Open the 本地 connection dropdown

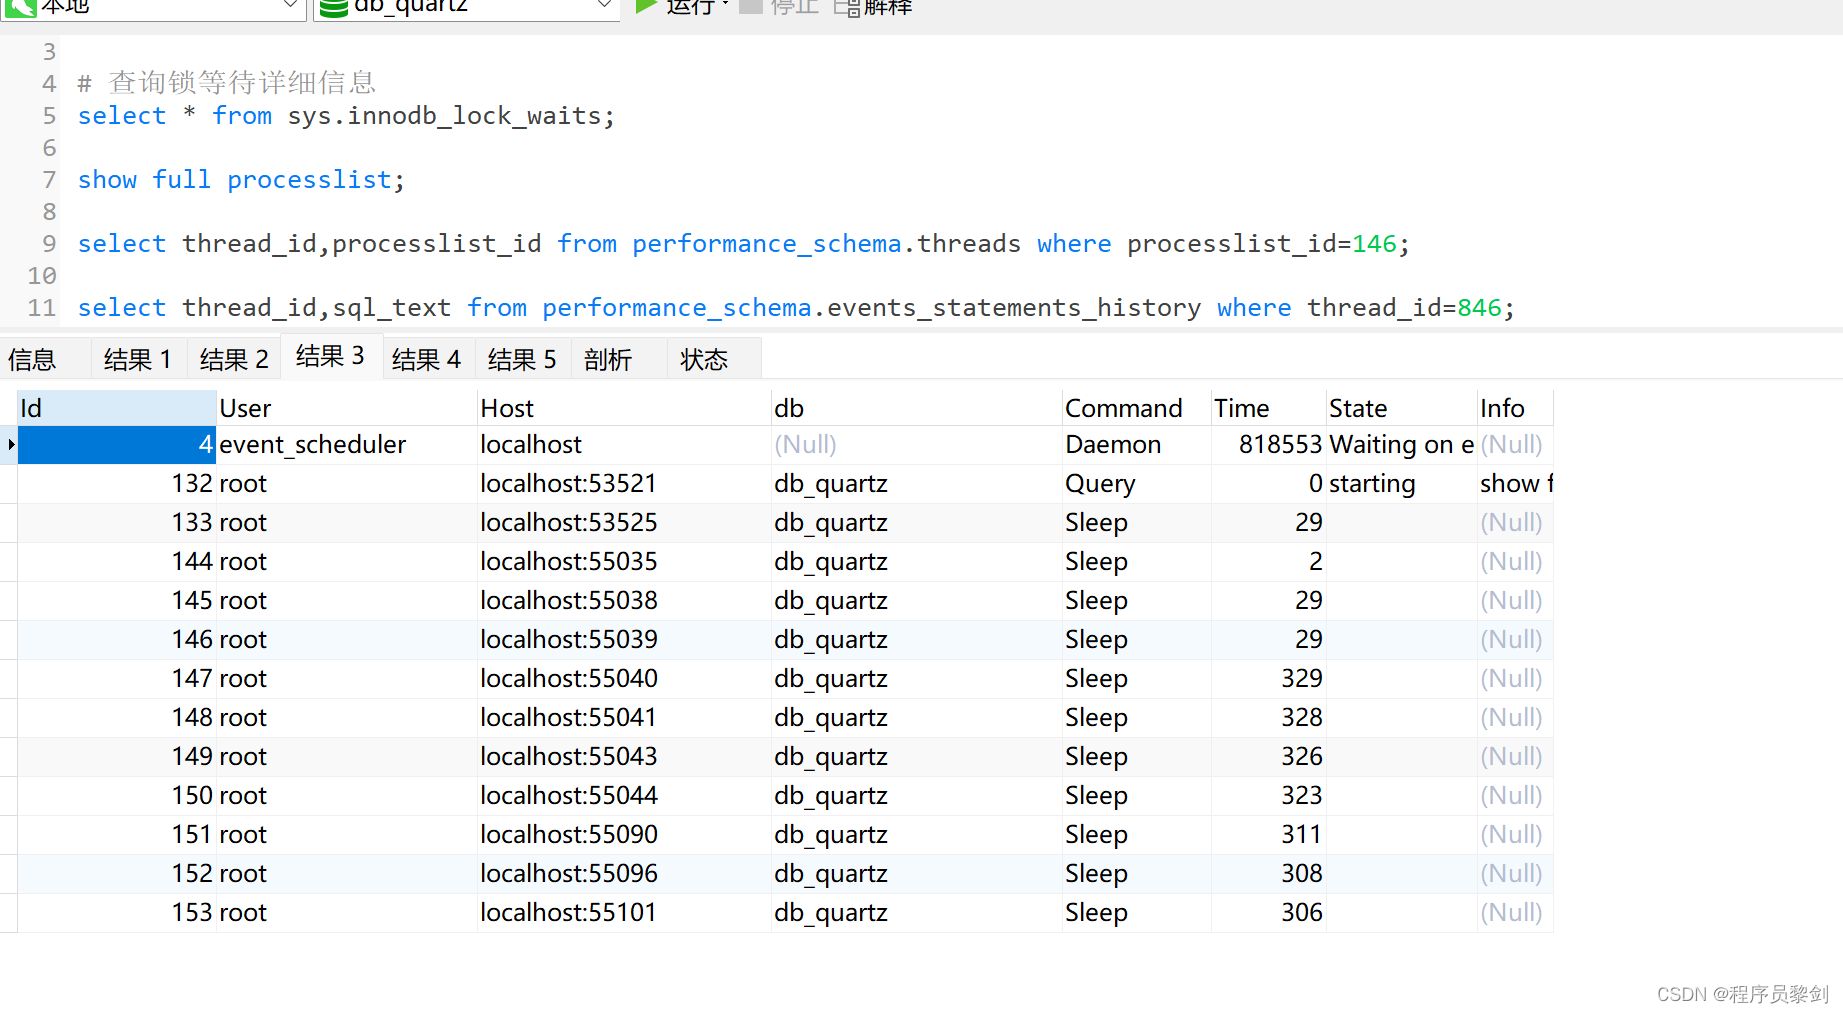click(x=291, y=7)
